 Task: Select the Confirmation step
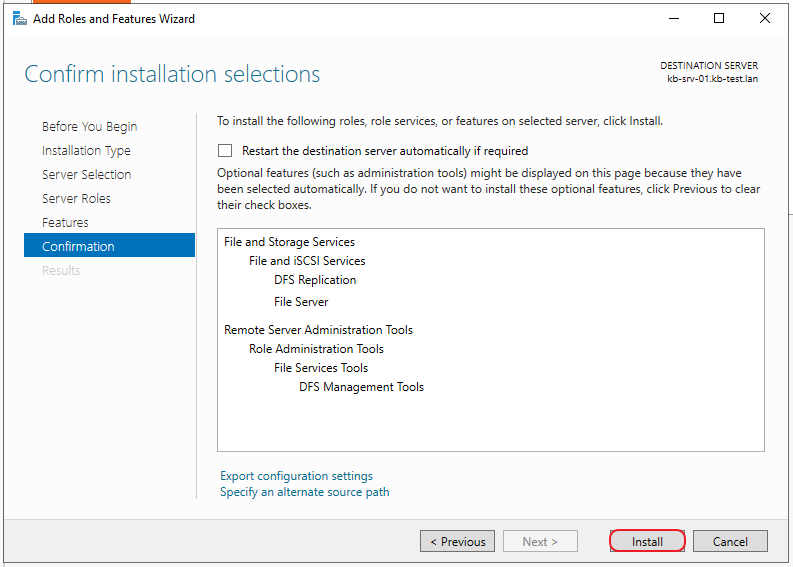(x=109, y=245)
